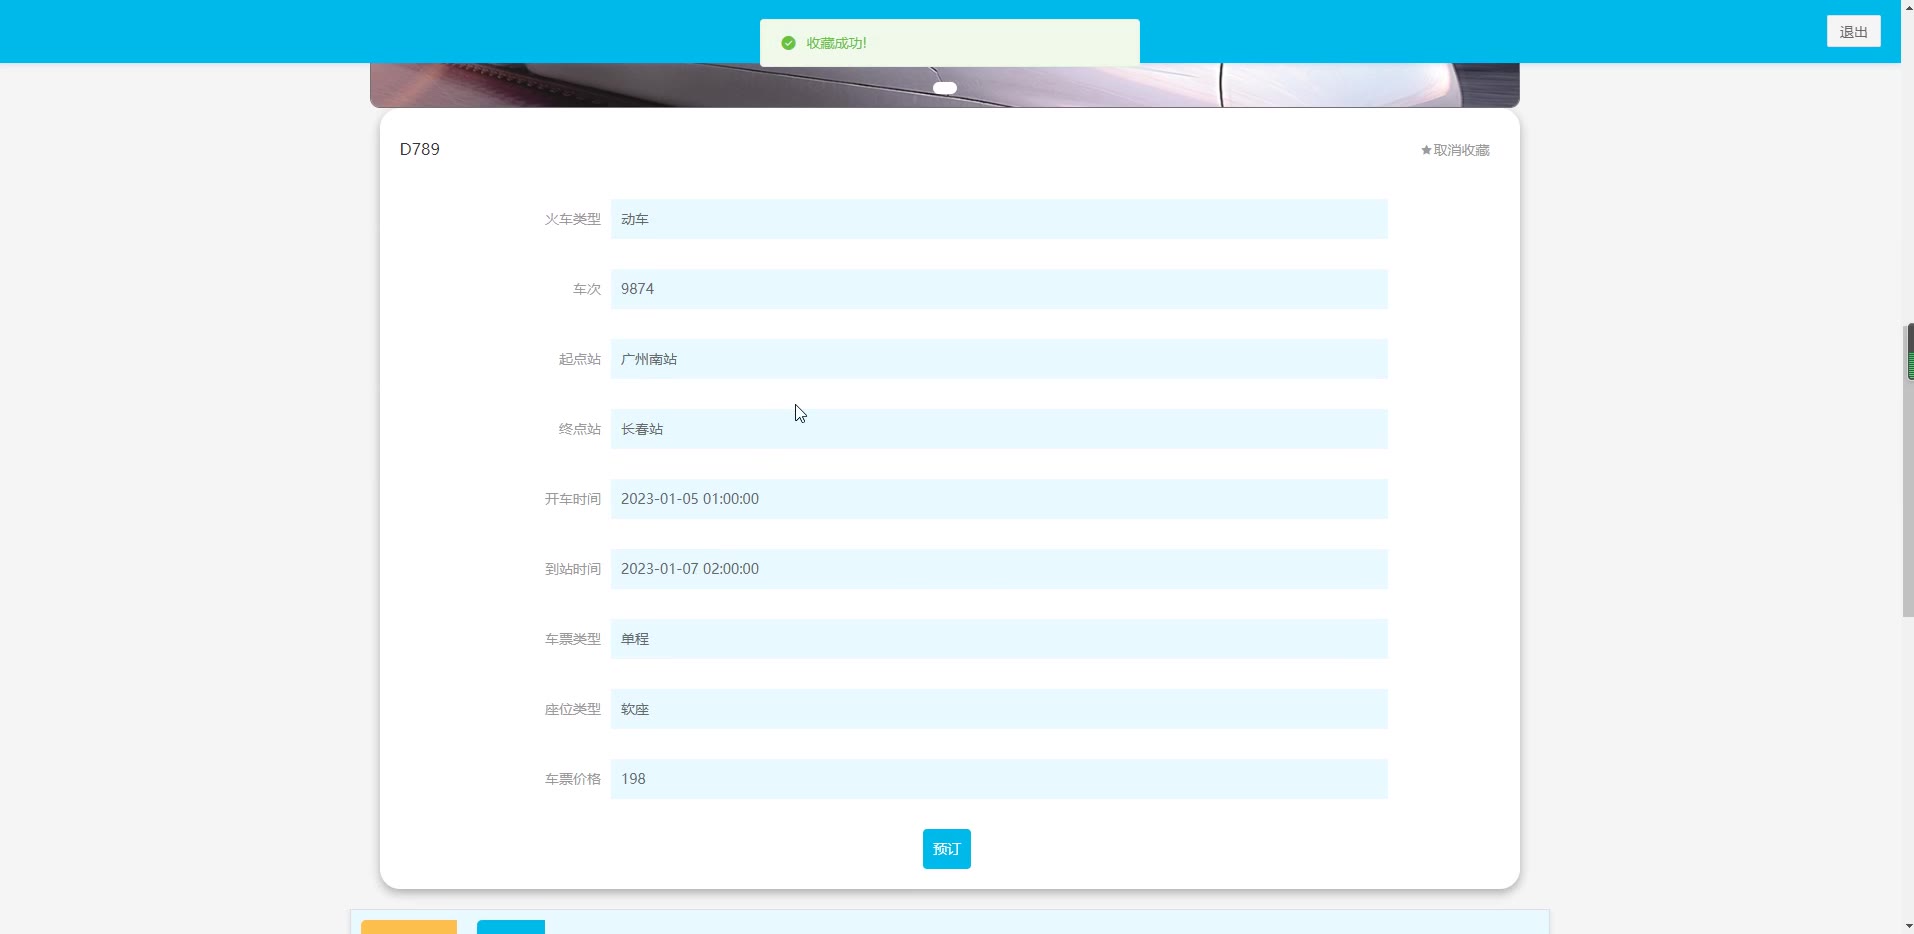
Task: Click the 火车类型 label
Action: tap(572, 219)
